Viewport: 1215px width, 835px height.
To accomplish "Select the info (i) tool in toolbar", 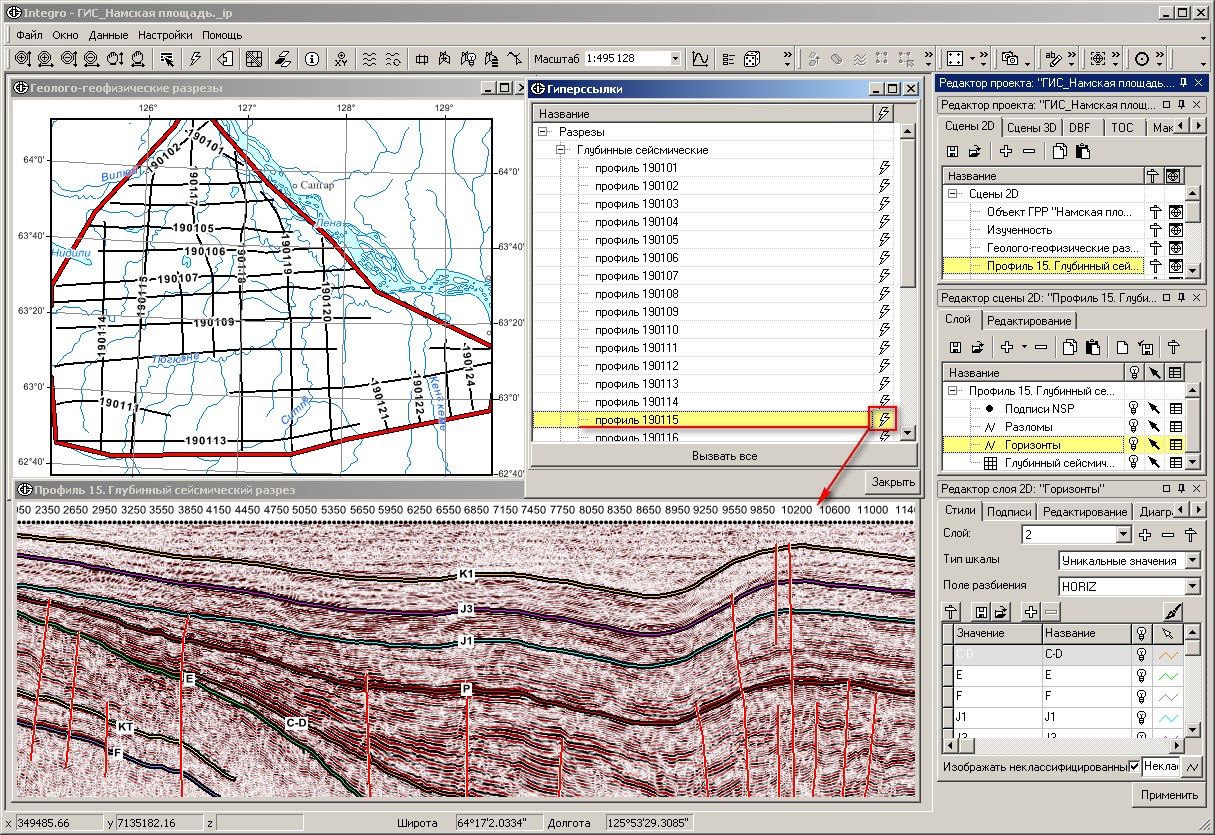I will [312, 58].
